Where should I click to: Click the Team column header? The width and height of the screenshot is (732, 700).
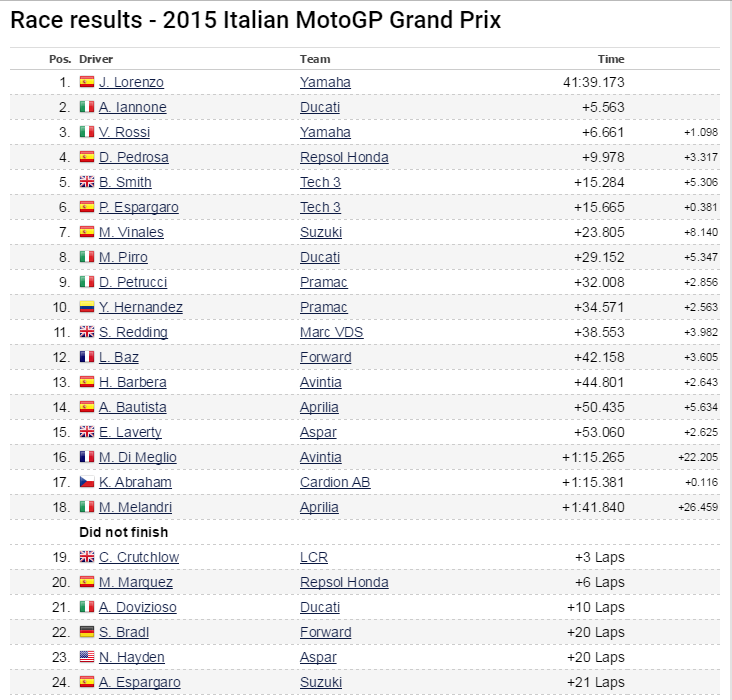tap(315, 59)
